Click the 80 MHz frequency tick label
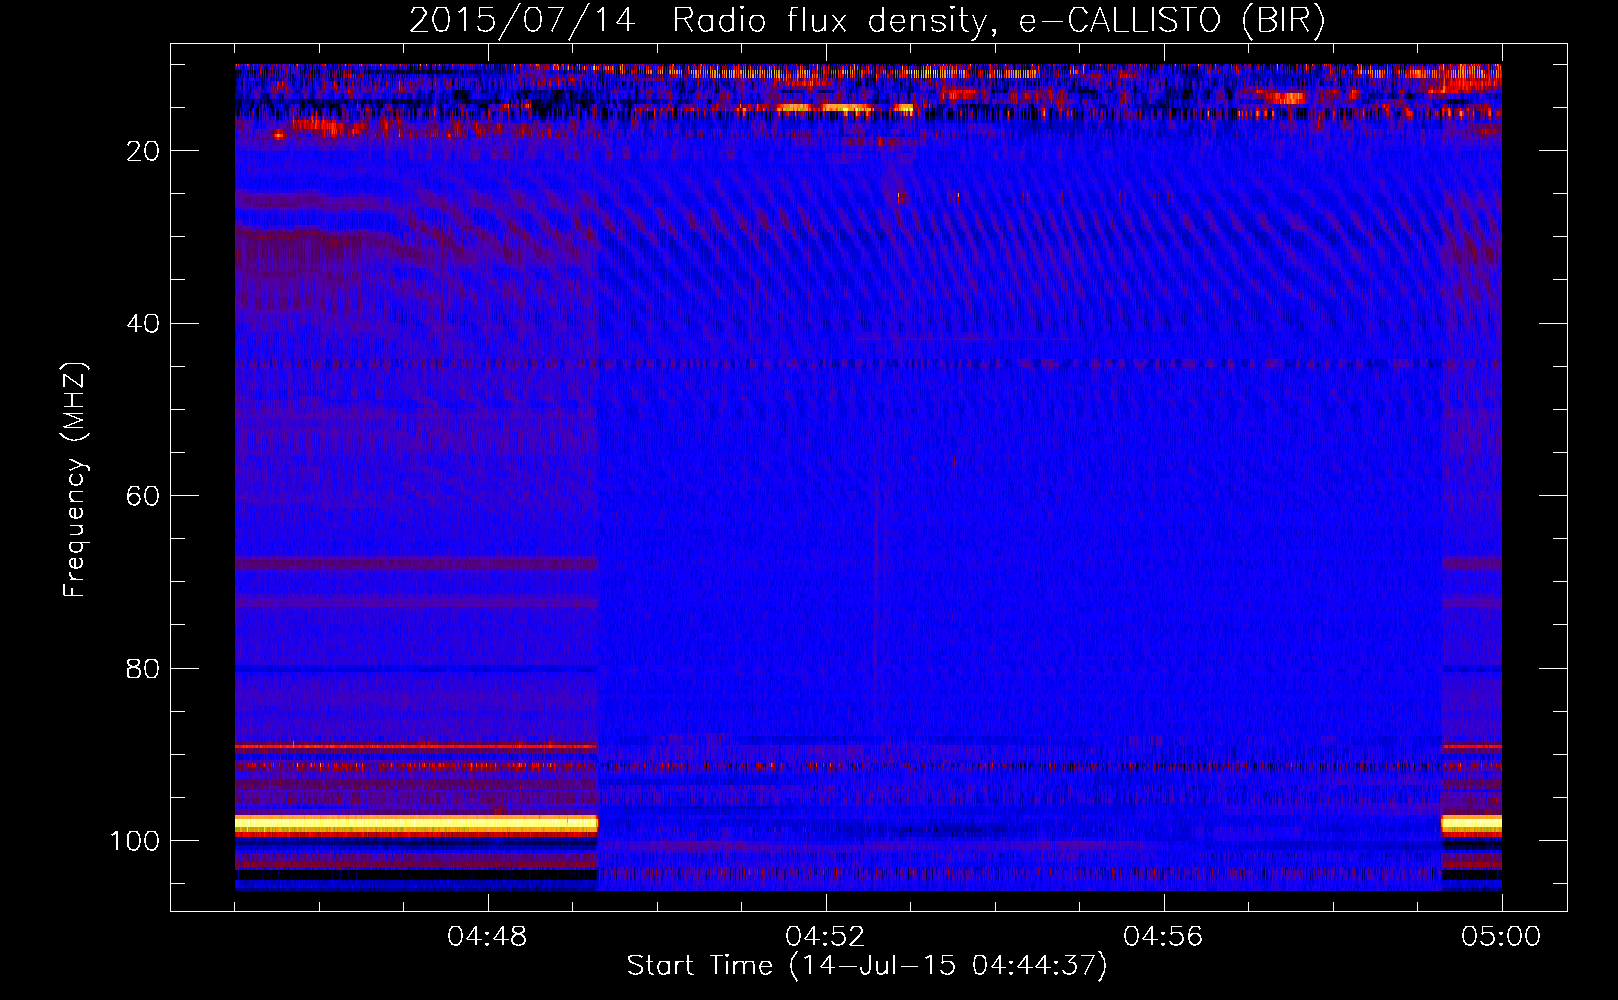This screenshot has width=1618, height=1000. point(143,669)
